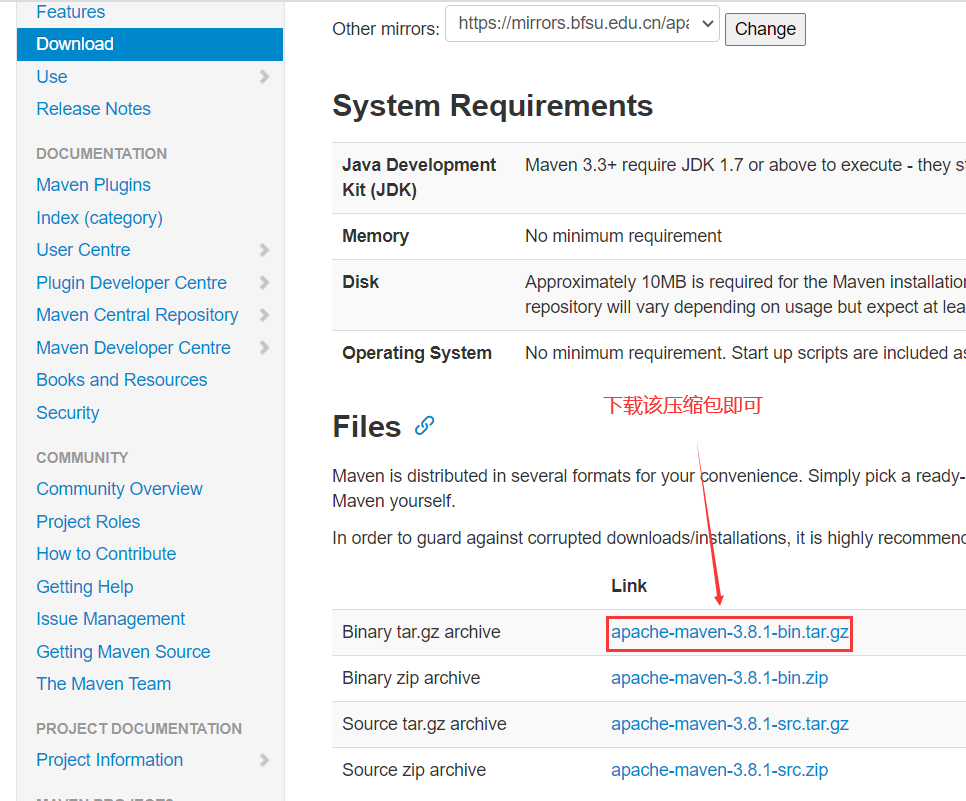Open Books and Resources link
Viewport: 966px width, 801px height.
122,380
